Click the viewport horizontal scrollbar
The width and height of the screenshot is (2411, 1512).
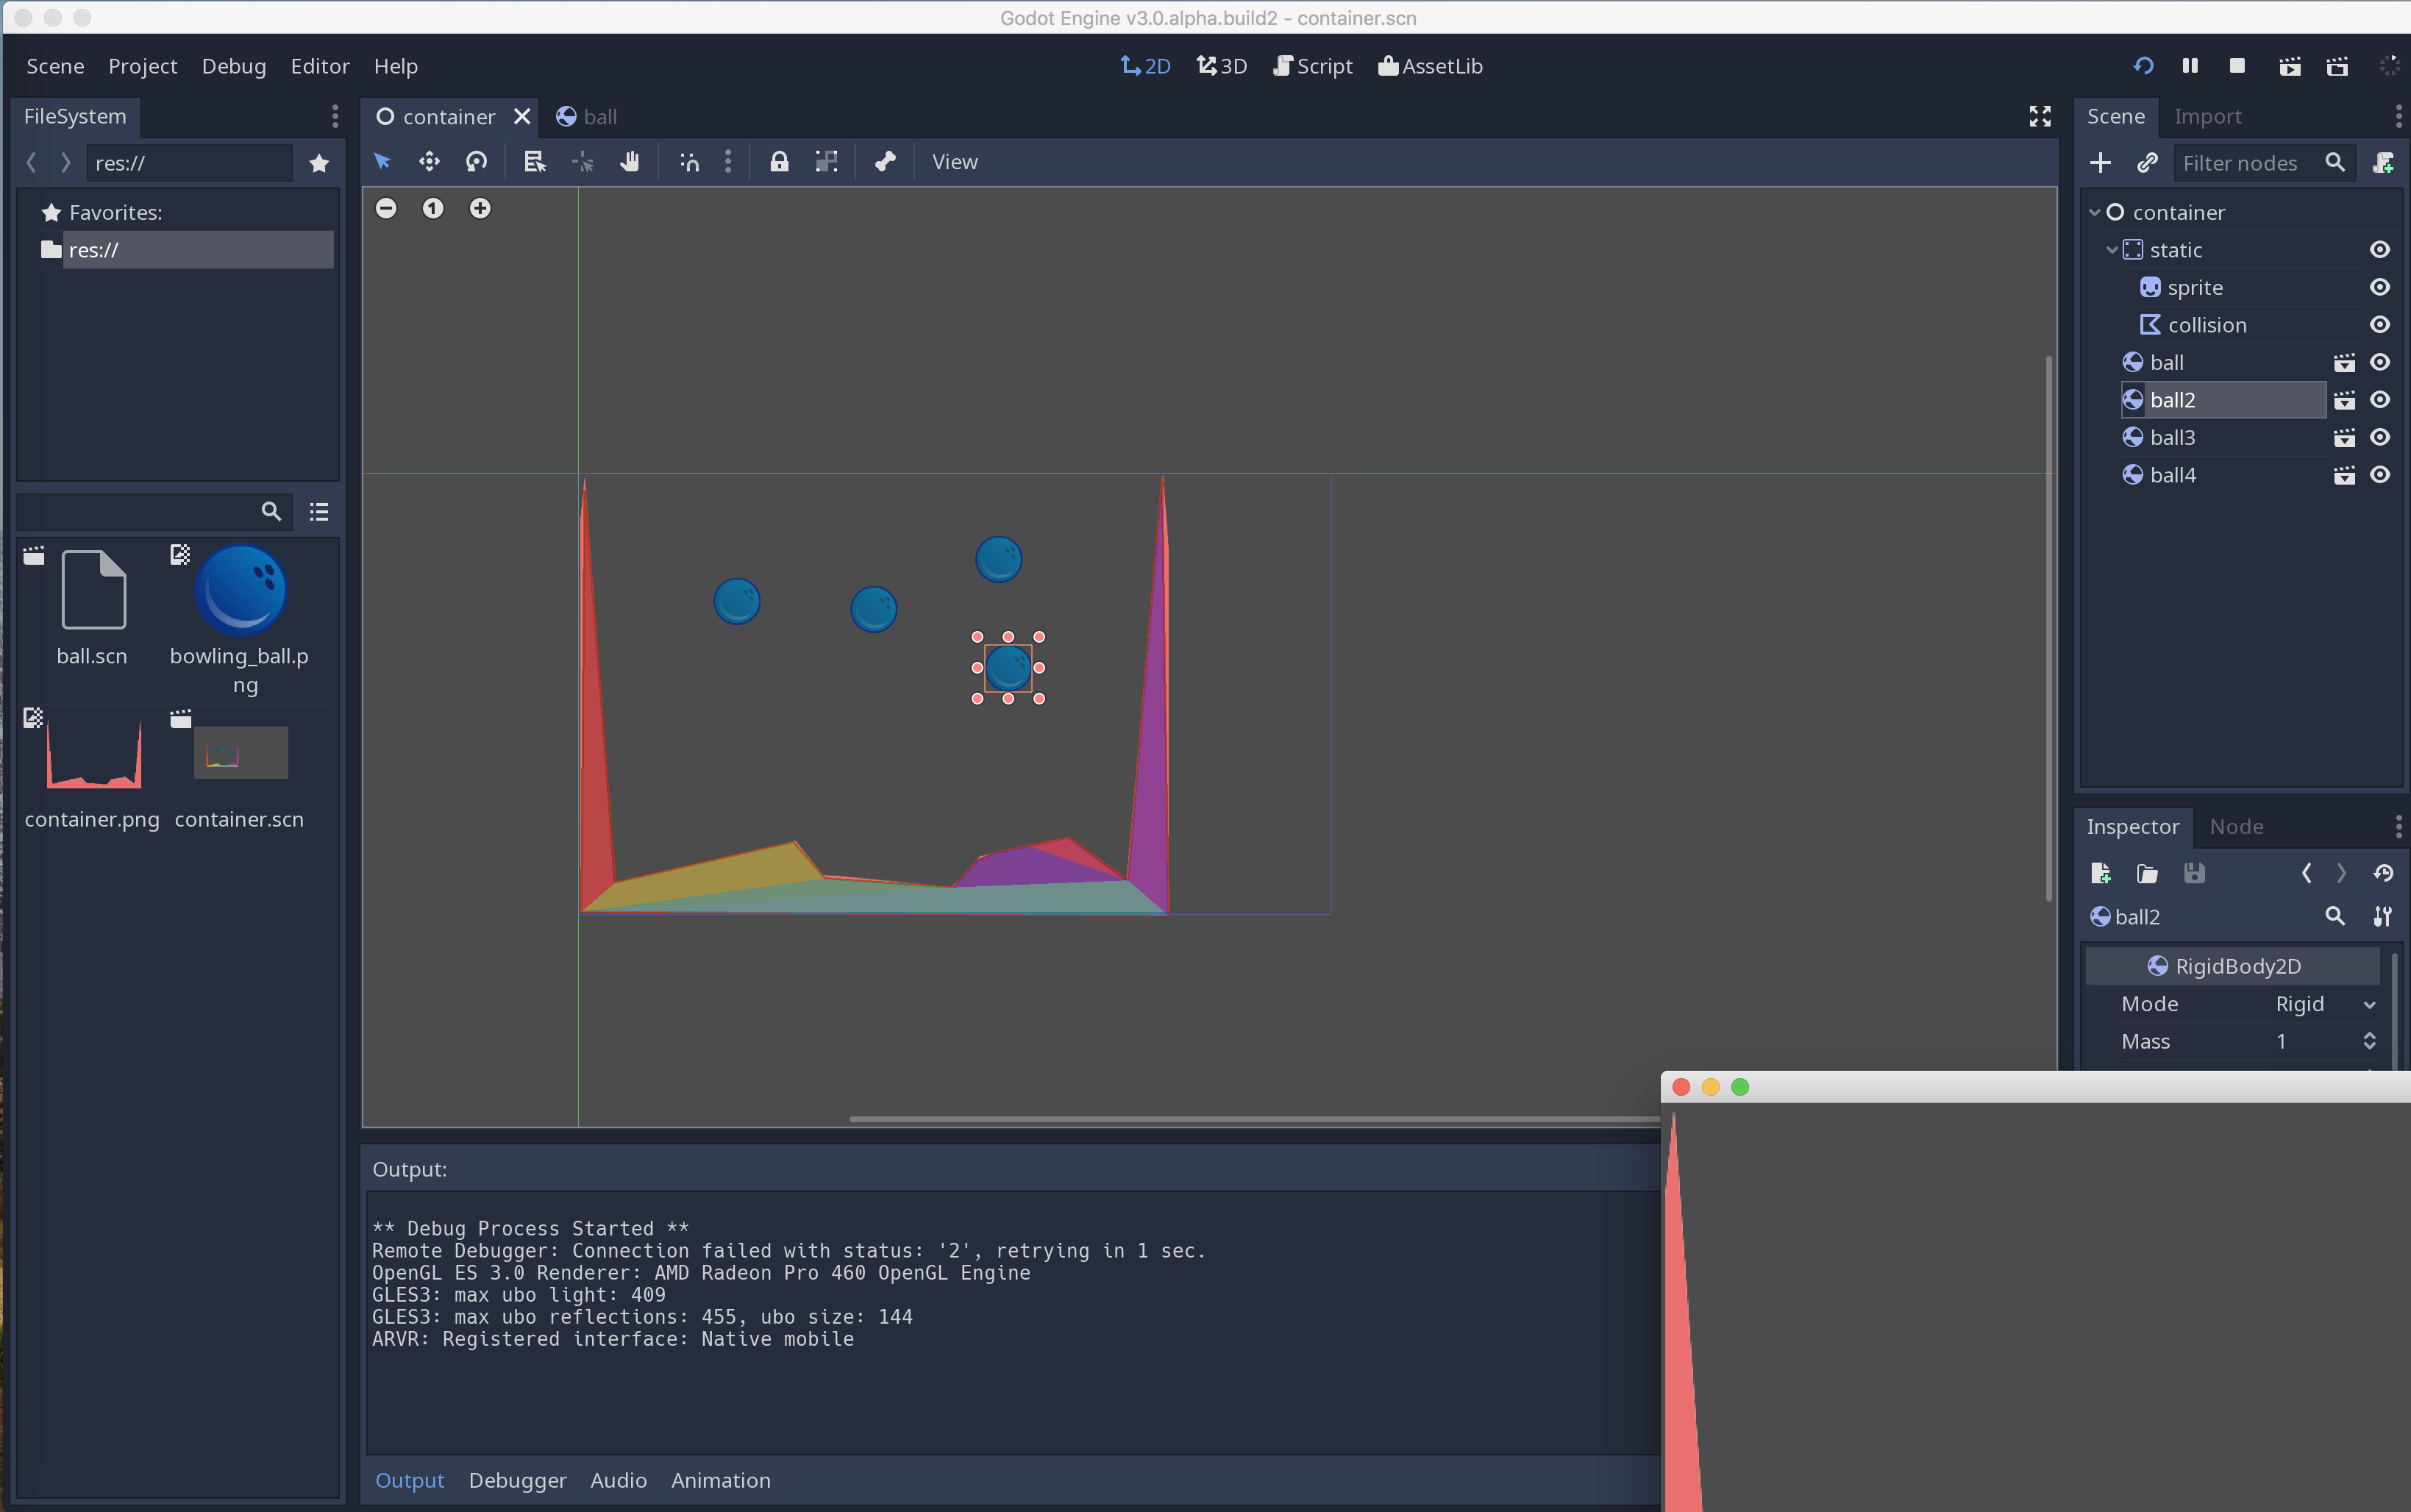point(1254,1119)
